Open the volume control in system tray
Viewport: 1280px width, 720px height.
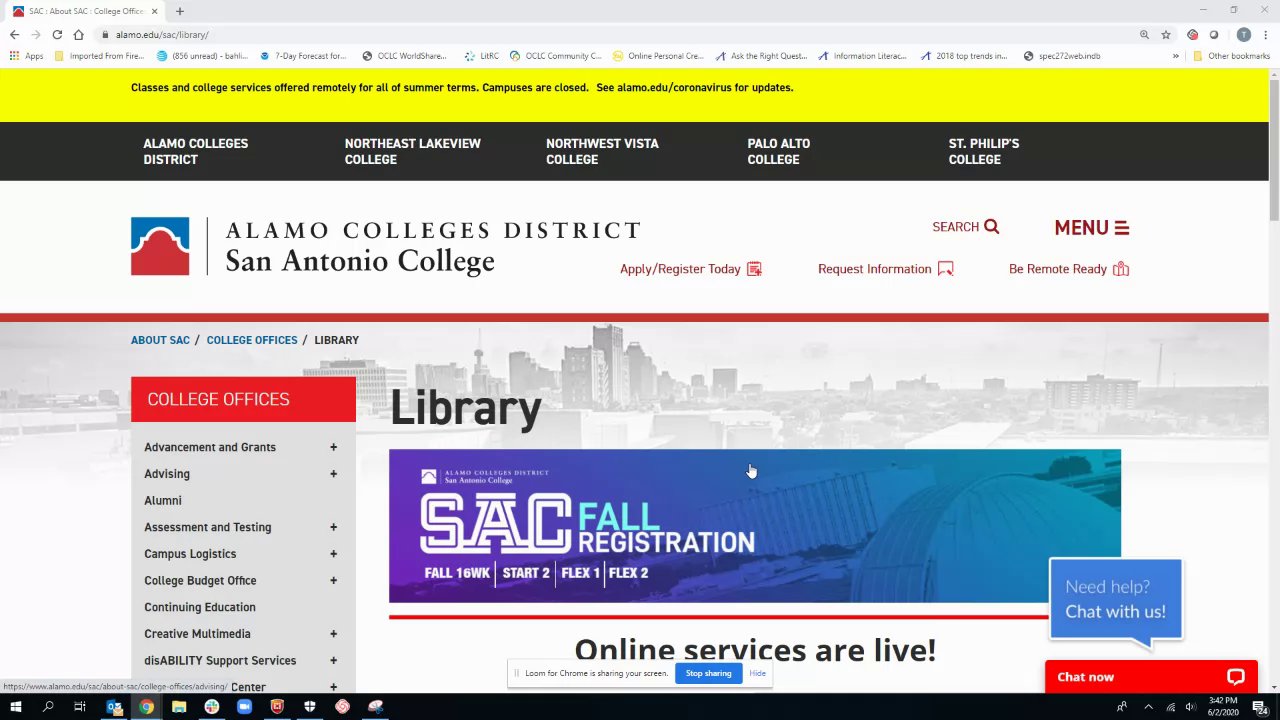tap(1190, 707)
